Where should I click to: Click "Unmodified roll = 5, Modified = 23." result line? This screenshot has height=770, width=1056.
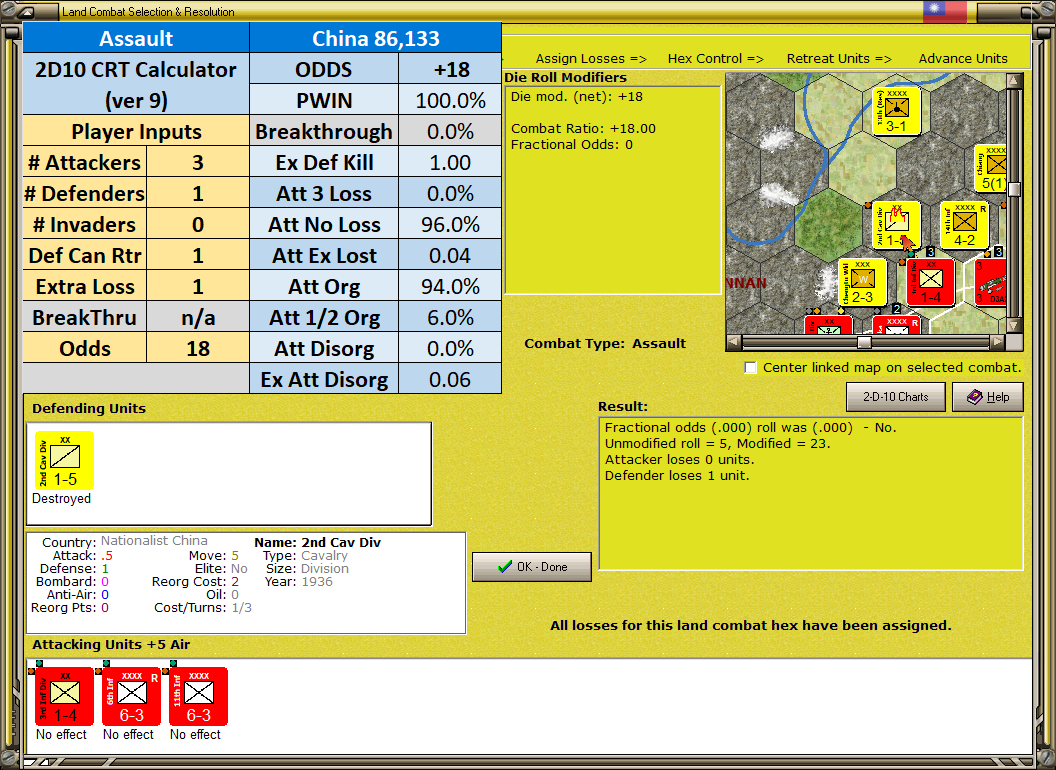click(717, 443)
